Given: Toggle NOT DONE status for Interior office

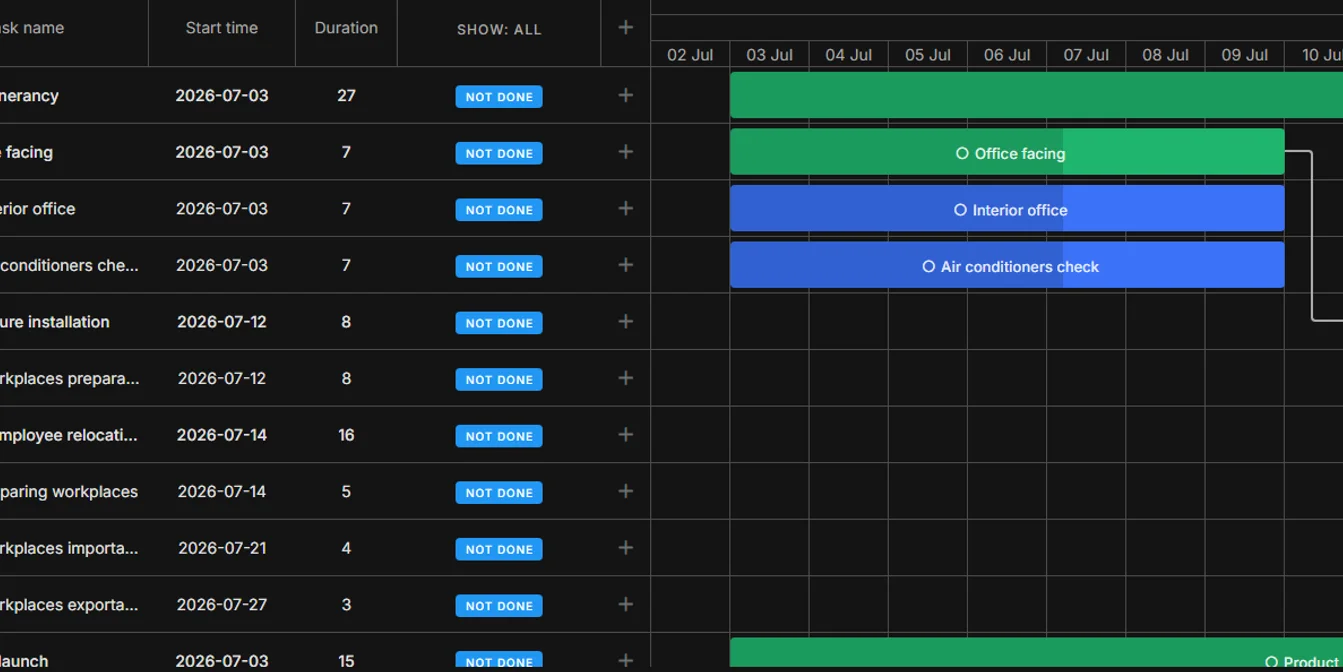Looking at the screenshot, I should click(x=499, y=210).
